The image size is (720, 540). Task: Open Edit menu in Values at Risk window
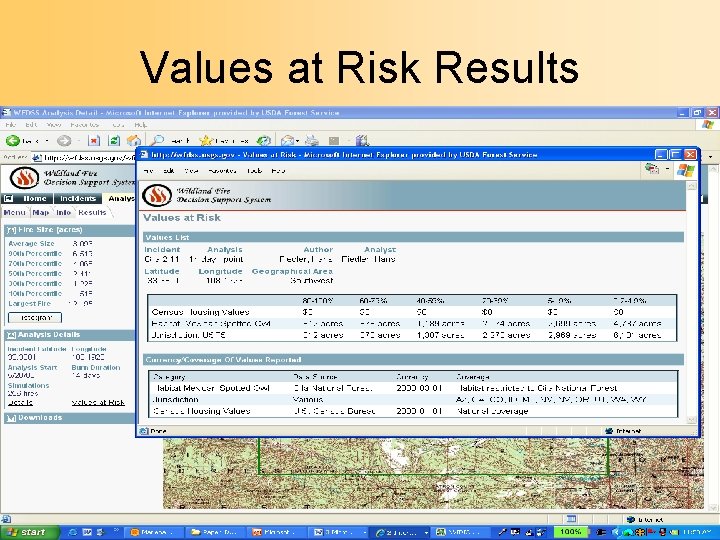click(169, 171)
